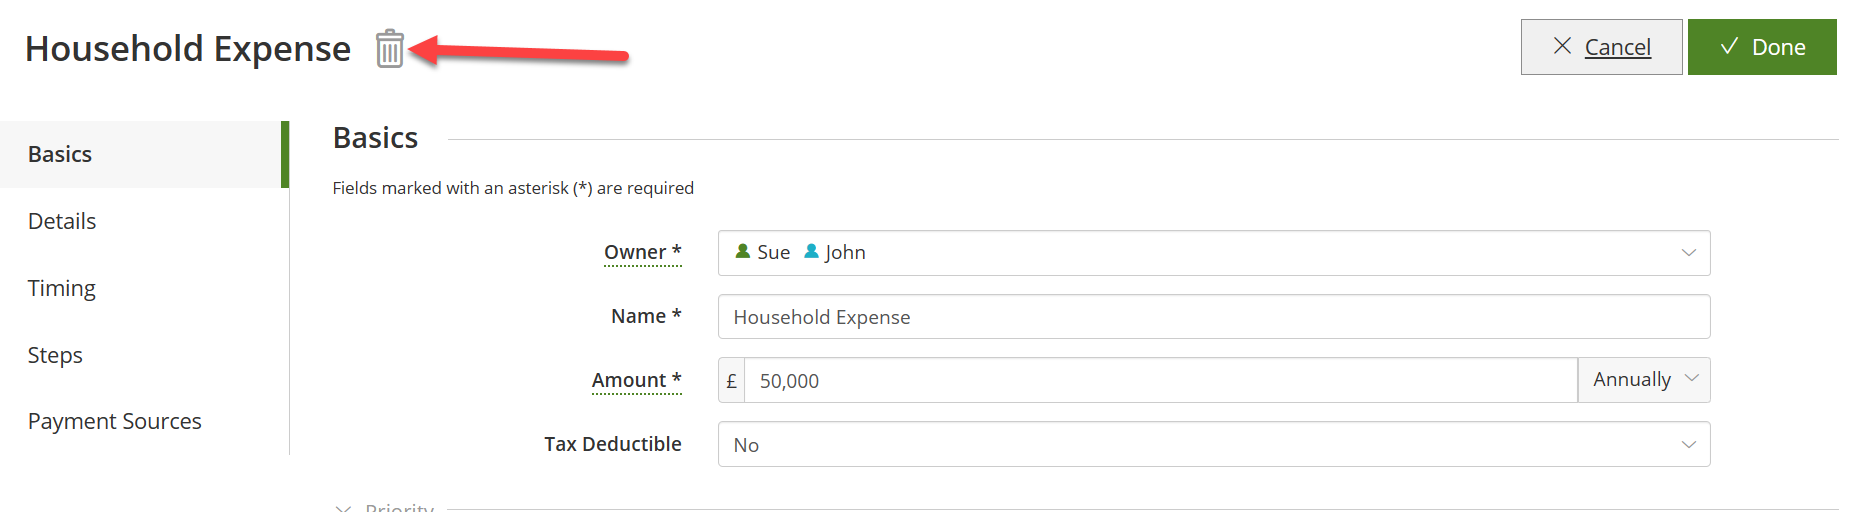Click the Amount field showing 50,000
The height and width of the screenshot is (512, 1854).
click(1161, 380)
